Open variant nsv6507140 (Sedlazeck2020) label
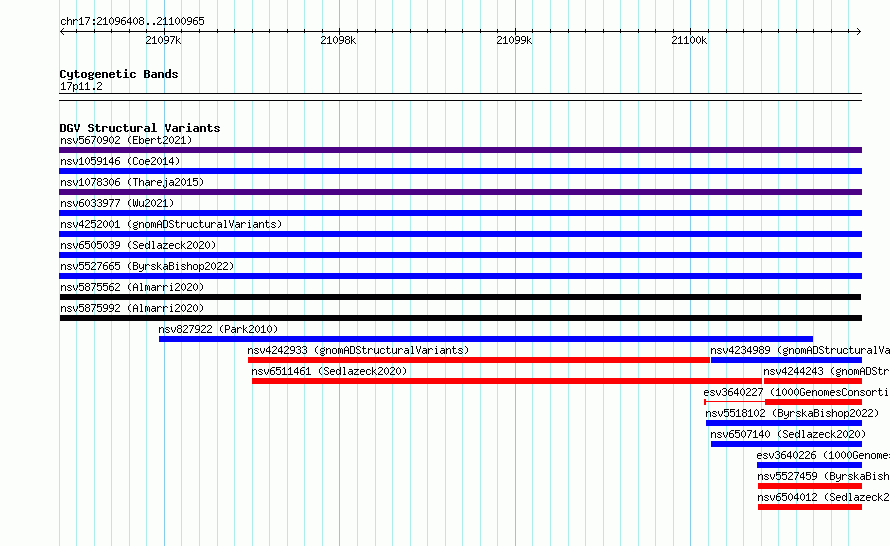 [788, 434]
